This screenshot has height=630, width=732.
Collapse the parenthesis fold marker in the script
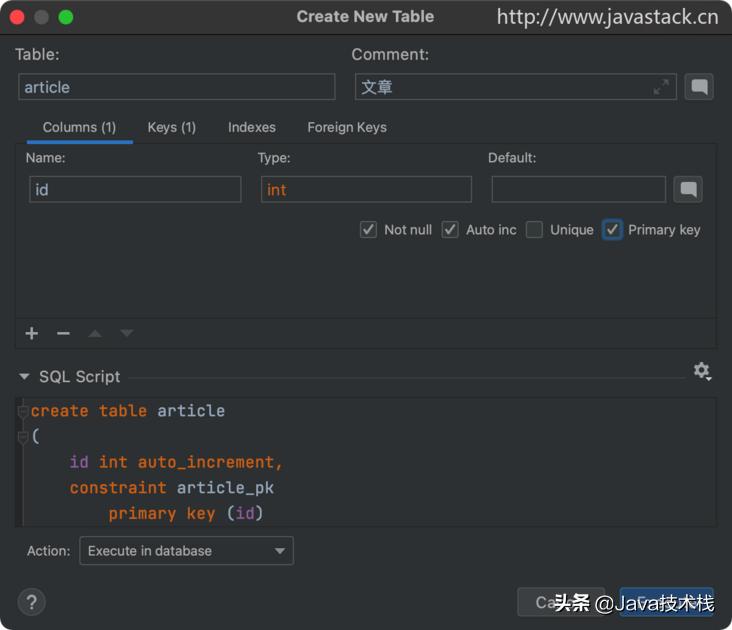point(22,437)
